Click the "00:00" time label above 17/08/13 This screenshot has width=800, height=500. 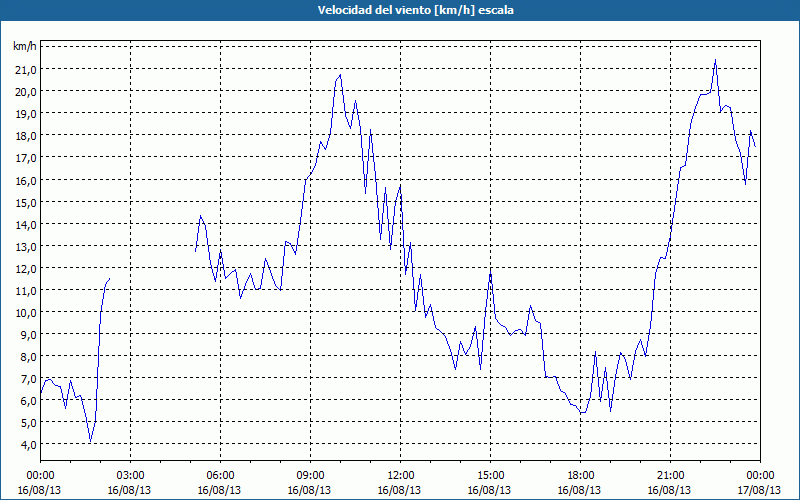[x=760, y=476]
